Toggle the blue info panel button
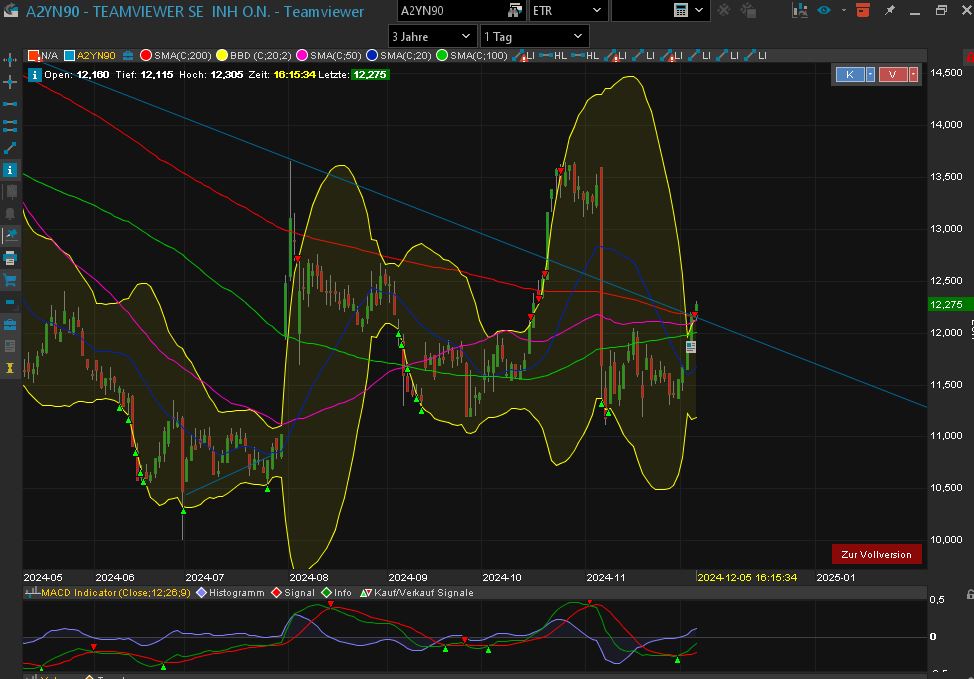974x679 pixels. [x=10, y=170]
